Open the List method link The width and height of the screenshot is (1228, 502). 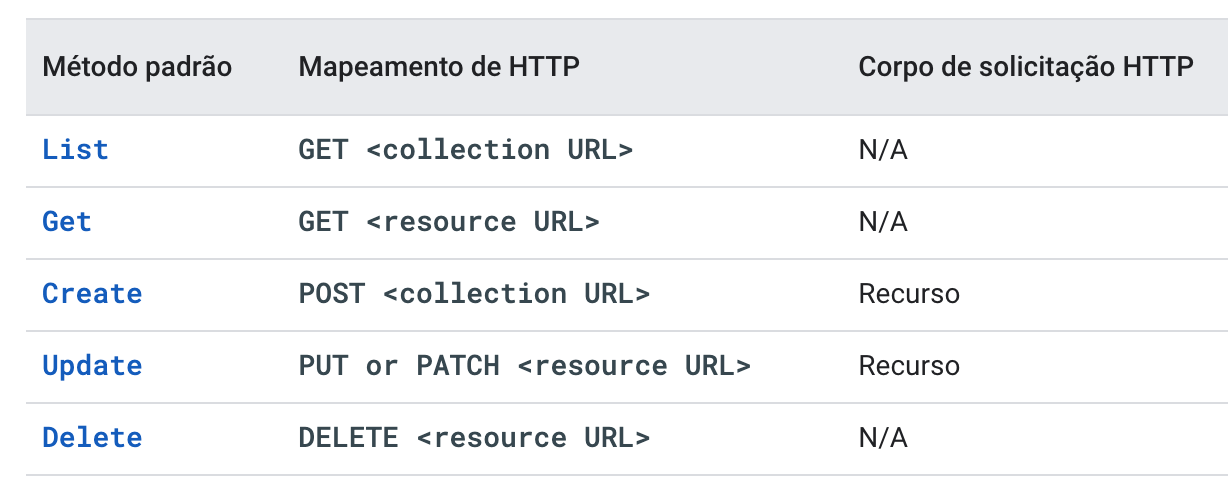[75, 150]
